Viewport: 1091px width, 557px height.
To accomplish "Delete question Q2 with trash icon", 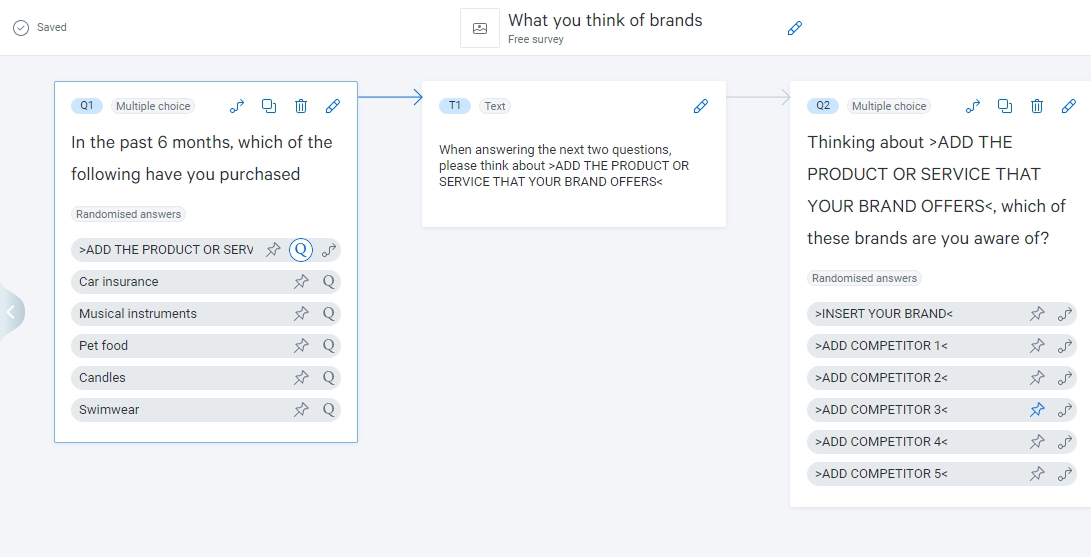I will pos(1037,106).
